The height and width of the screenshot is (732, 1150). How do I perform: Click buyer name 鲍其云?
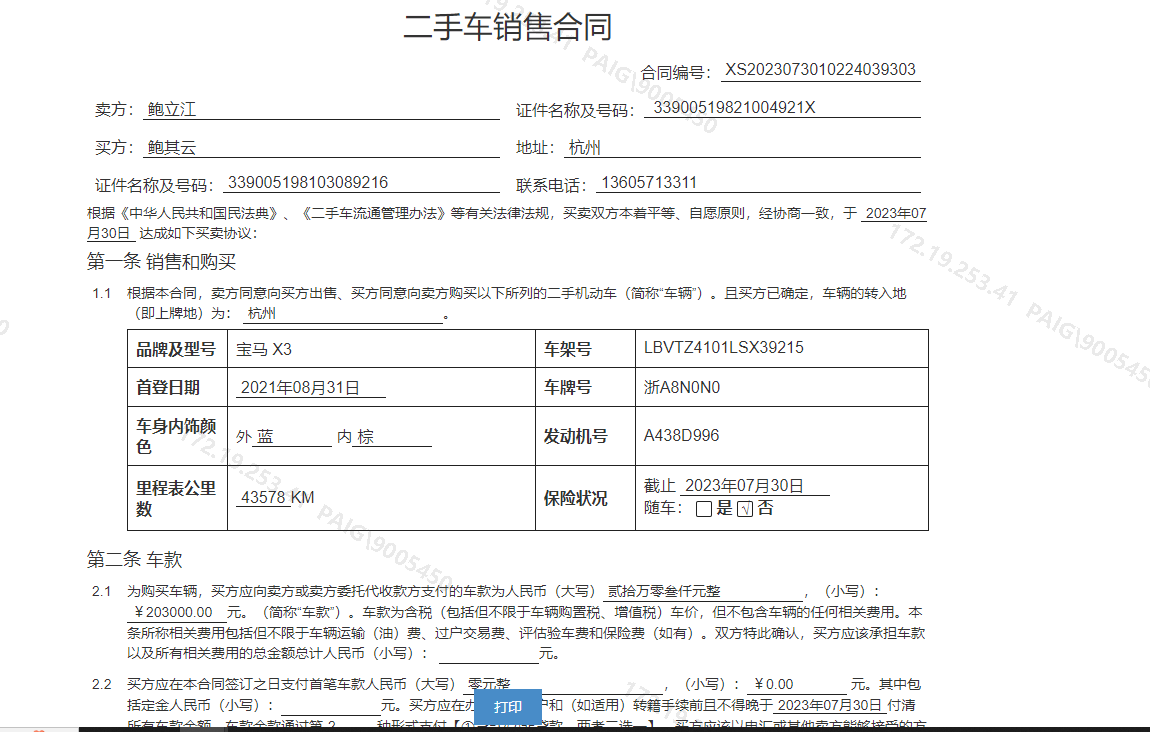pos(172,147)
